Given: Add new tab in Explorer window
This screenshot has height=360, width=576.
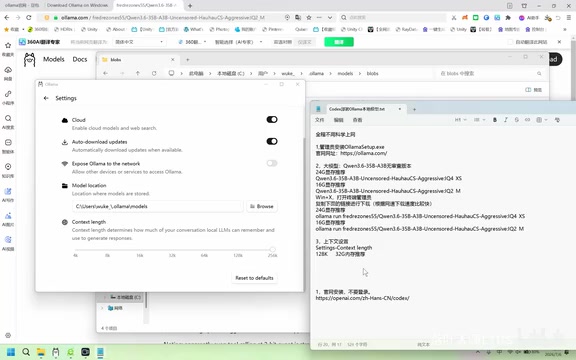Looking at the screenshot, I should [187, 60].
